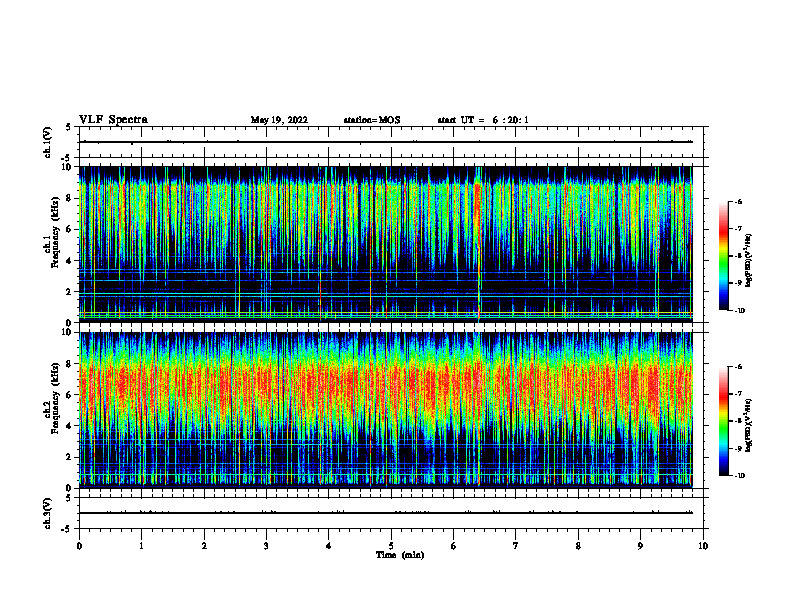Click the ch.1 voltage waveform trace

386,142
